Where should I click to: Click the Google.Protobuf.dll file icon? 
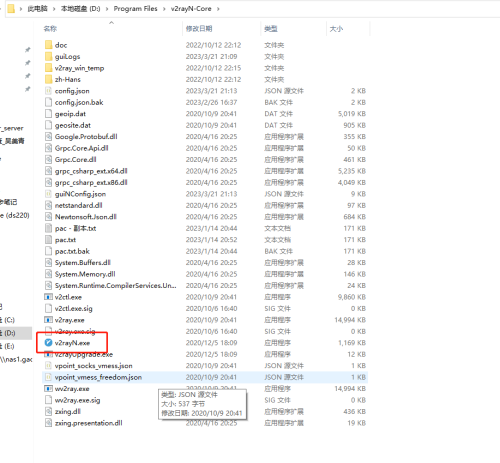click(49, 137)
